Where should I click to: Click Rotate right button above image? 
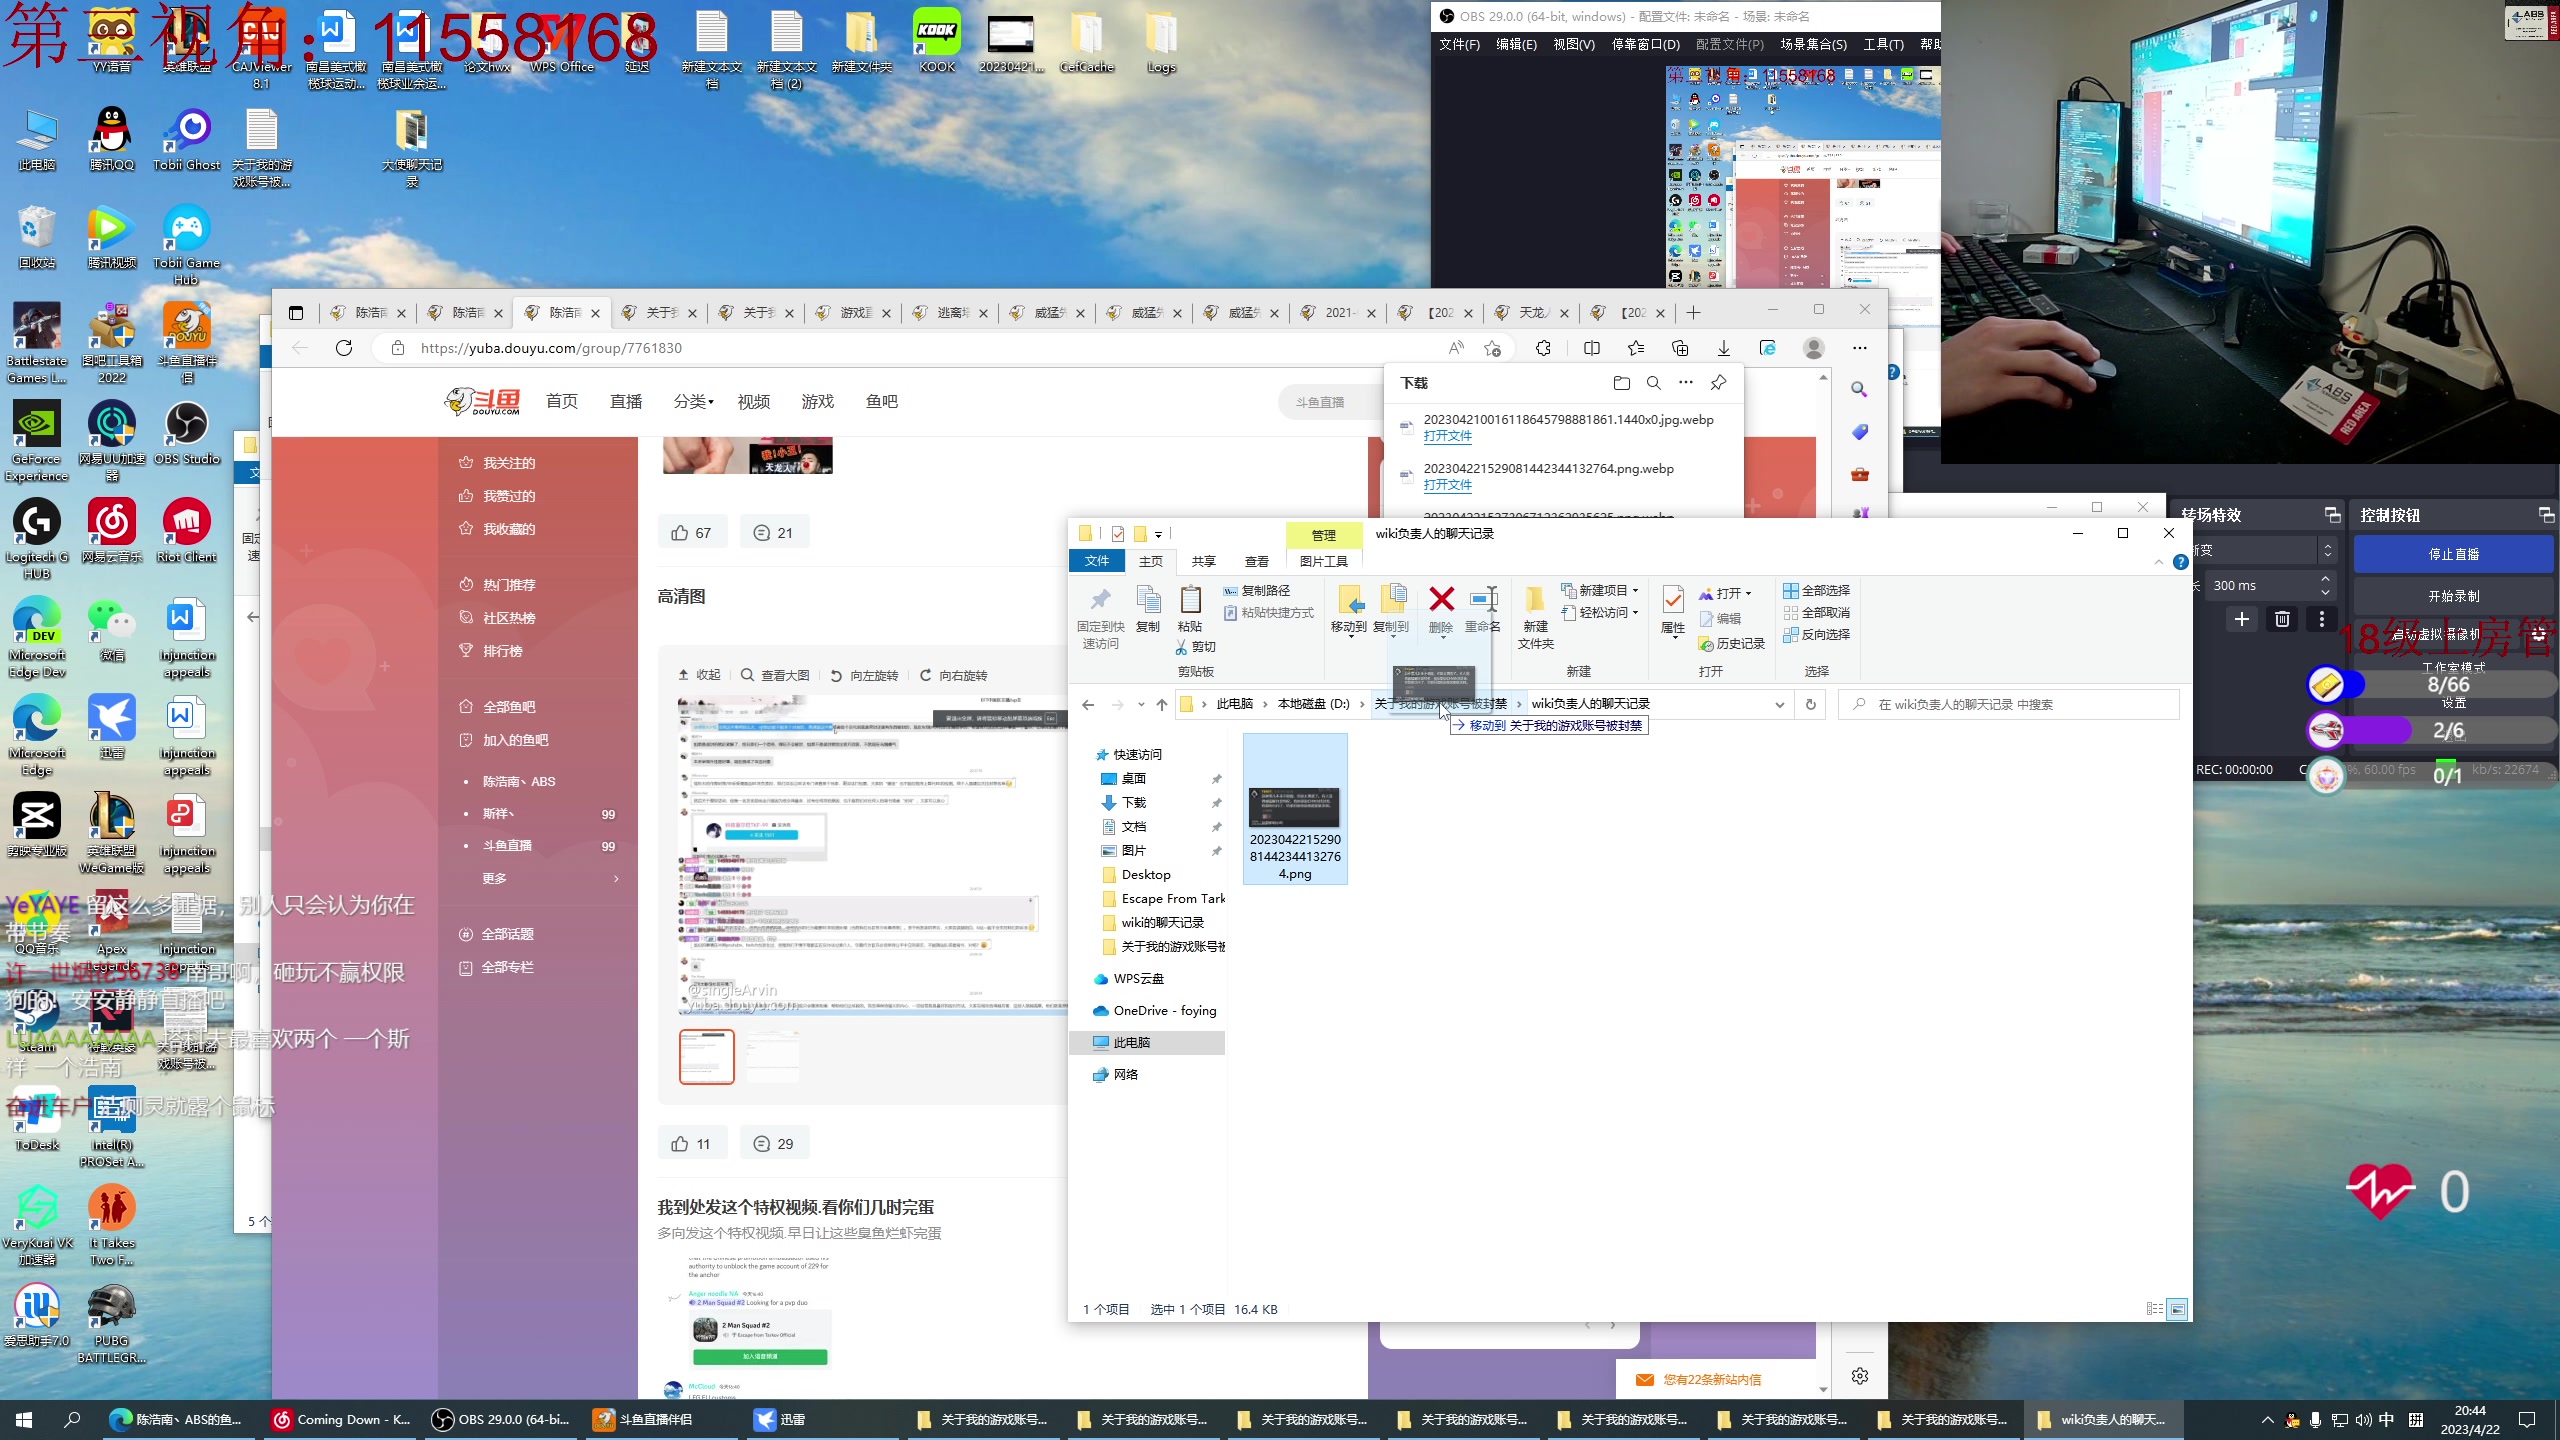coord(953,675)
